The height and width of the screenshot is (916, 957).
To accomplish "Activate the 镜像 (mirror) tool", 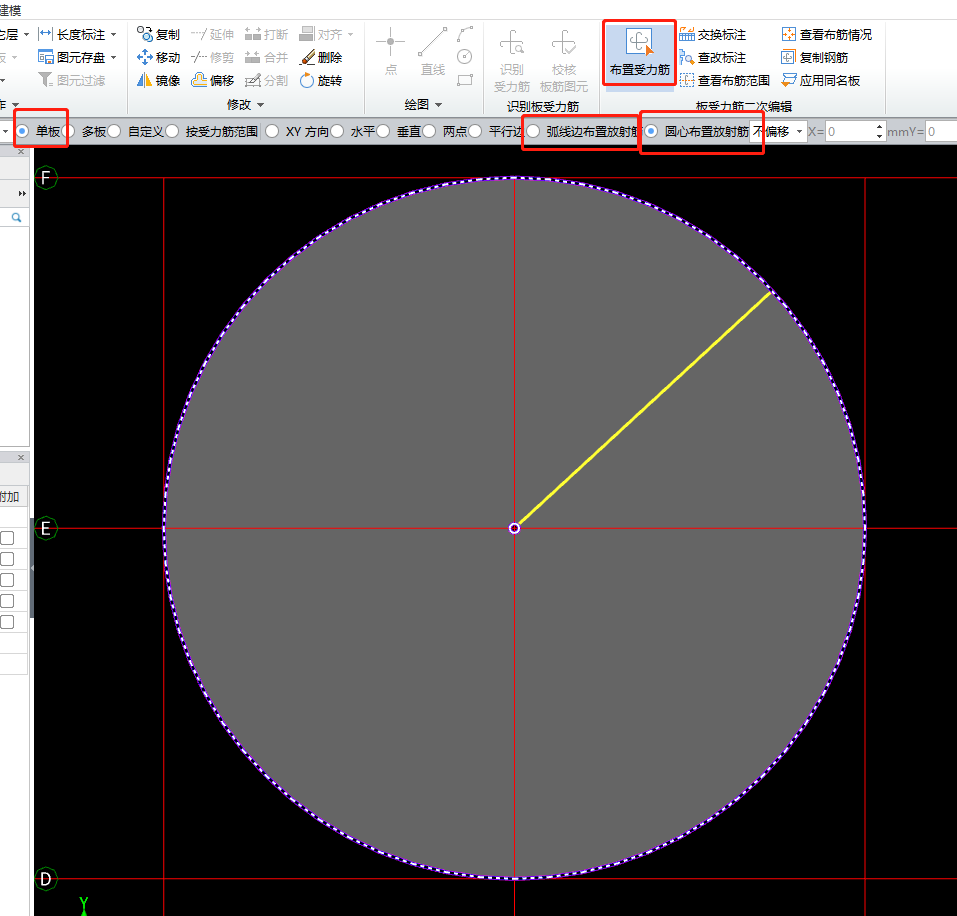I will tap(158, 81).
